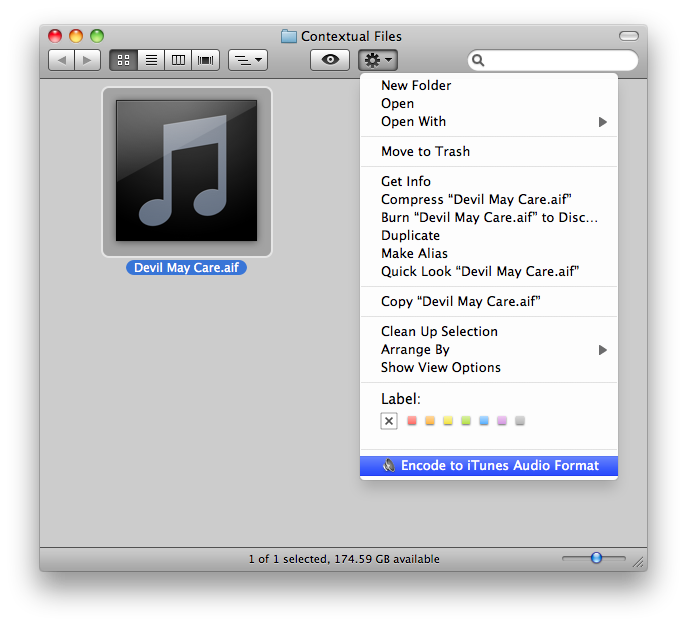Click the Quick Look eye button

click(330, 60)
